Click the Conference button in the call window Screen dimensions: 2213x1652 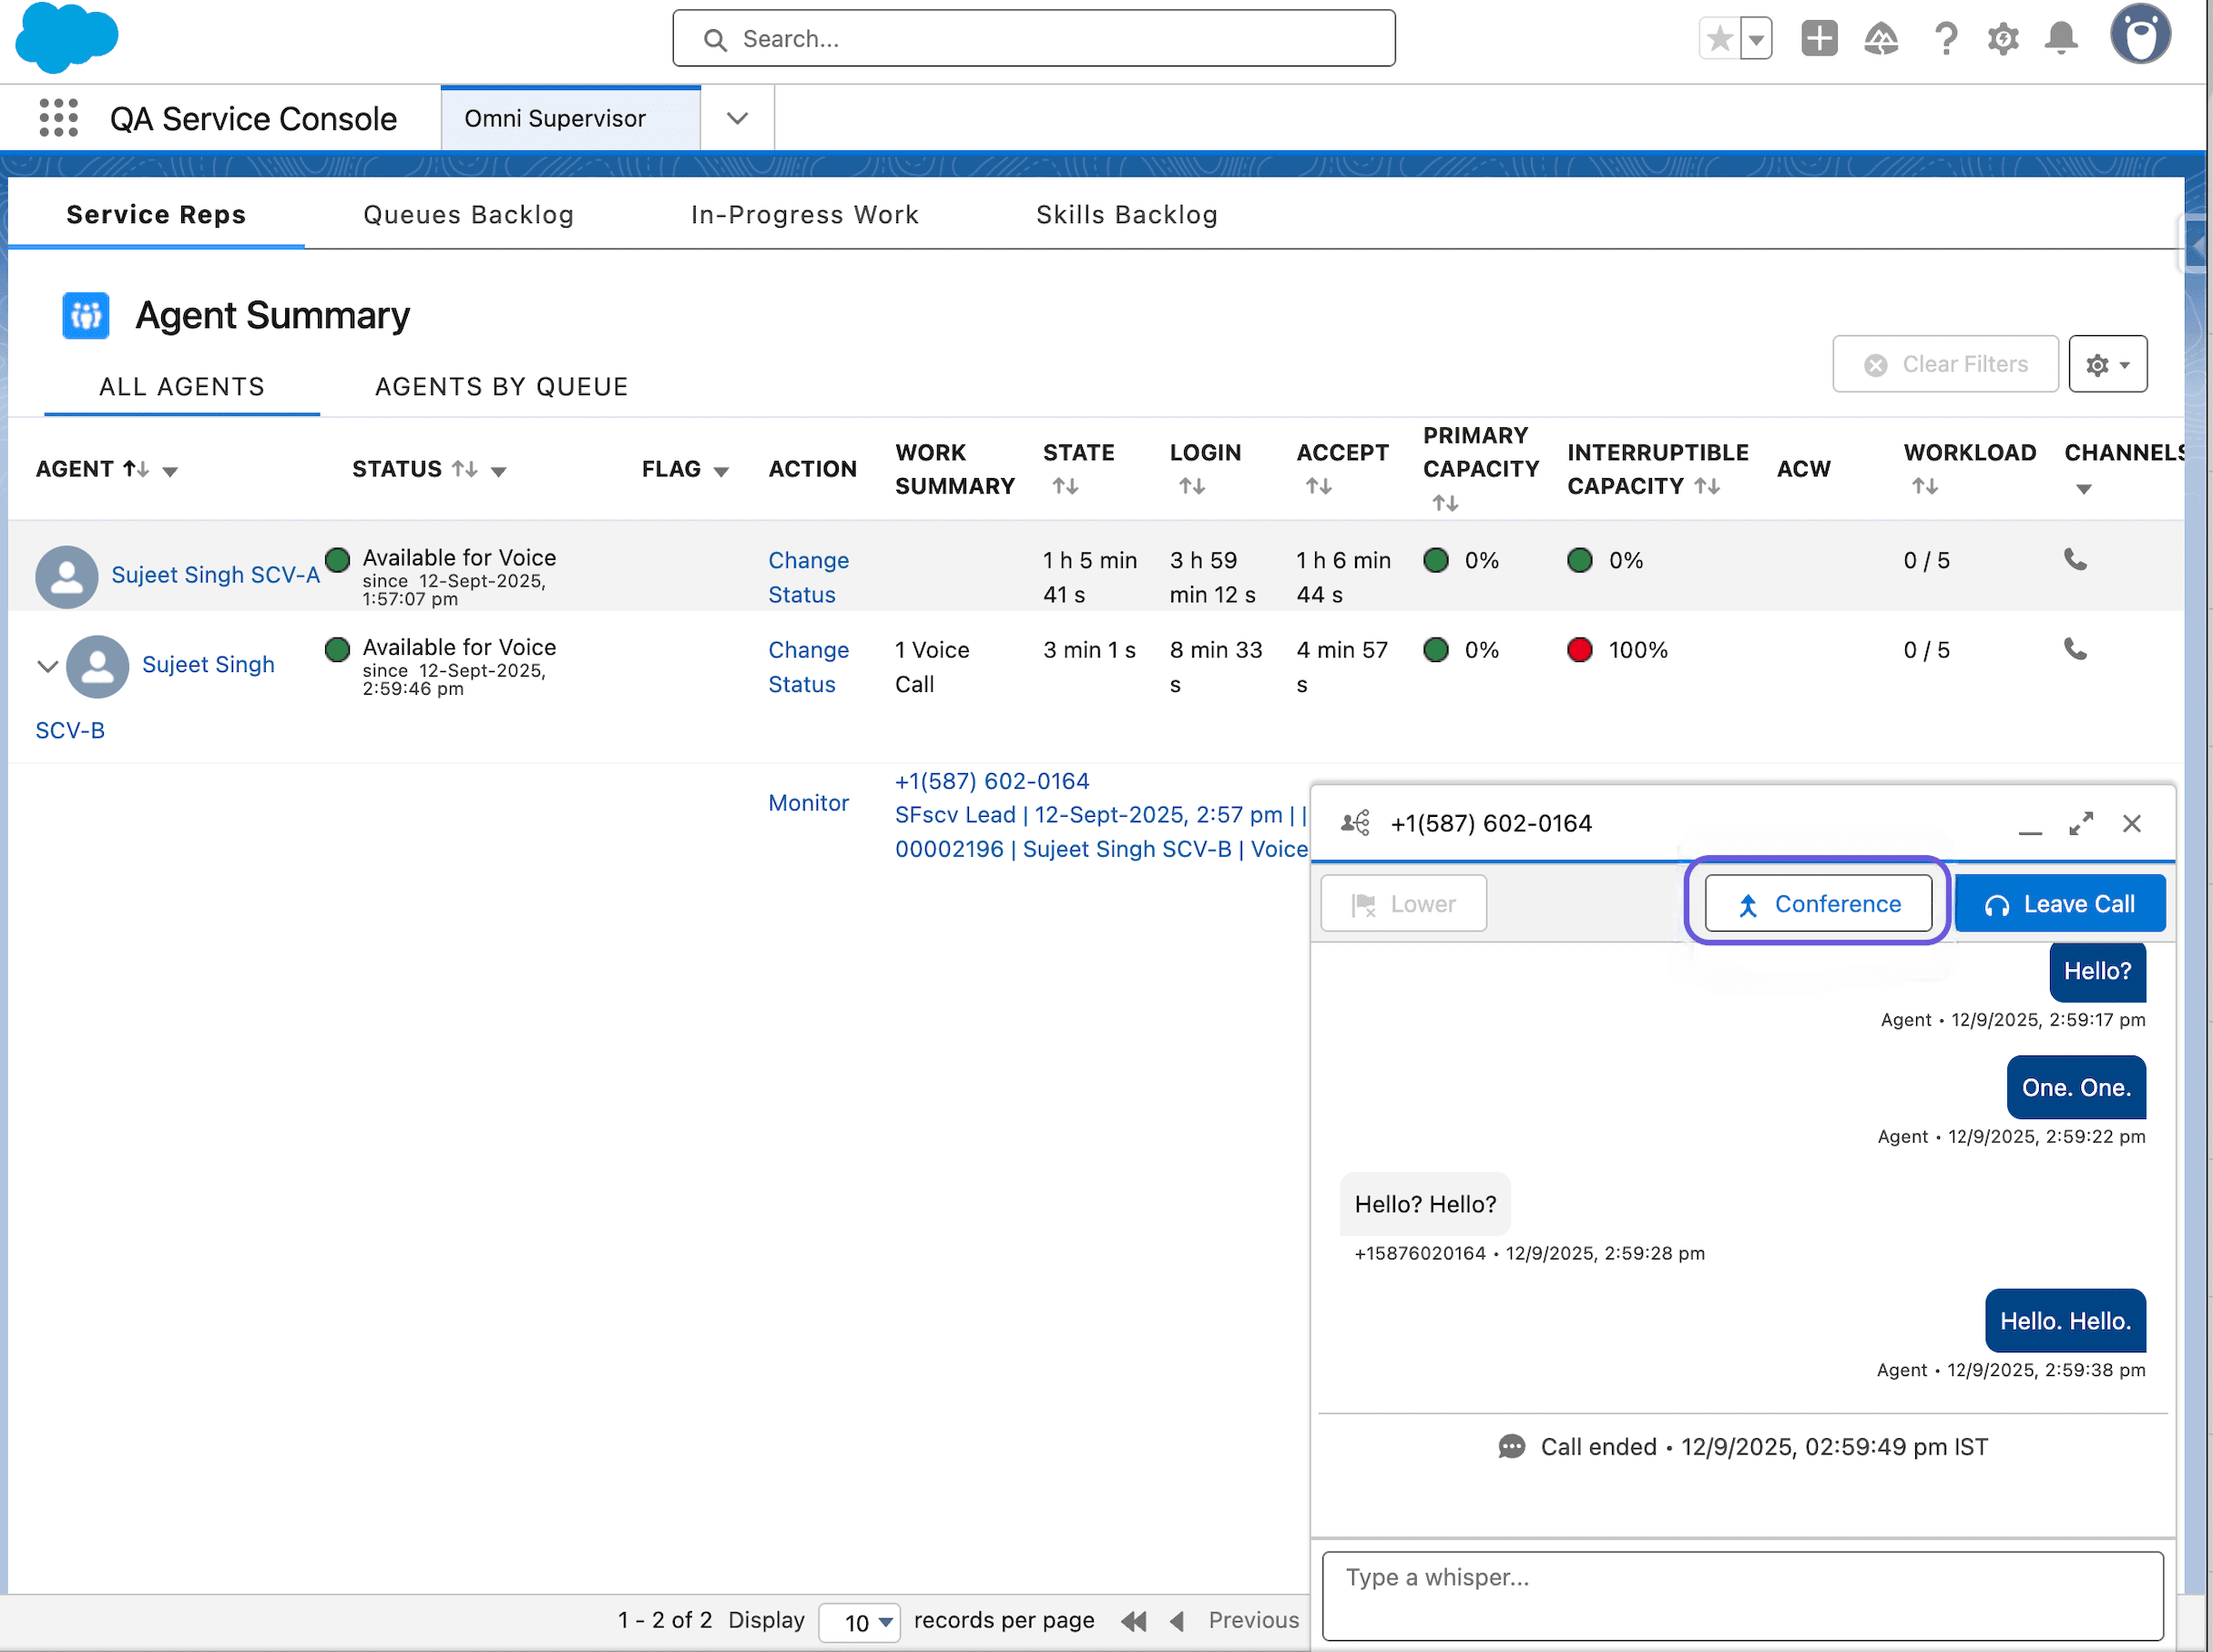[x=1816, y=903]
